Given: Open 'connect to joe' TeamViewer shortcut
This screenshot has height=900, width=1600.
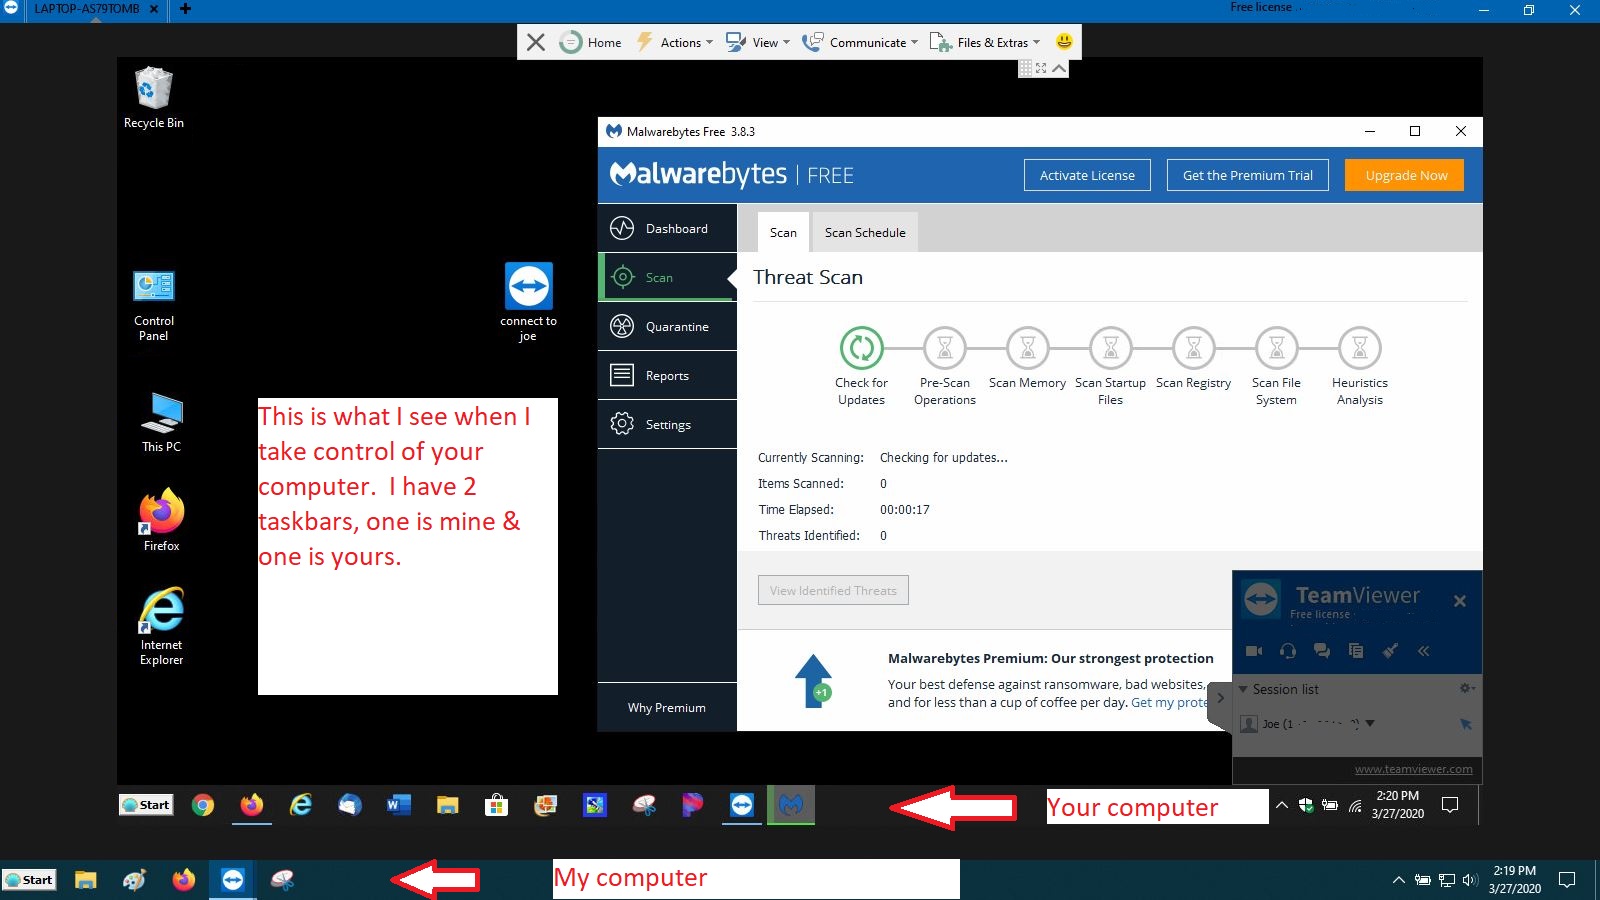Looking at the screenshot, I should click(x=528, y=302).
